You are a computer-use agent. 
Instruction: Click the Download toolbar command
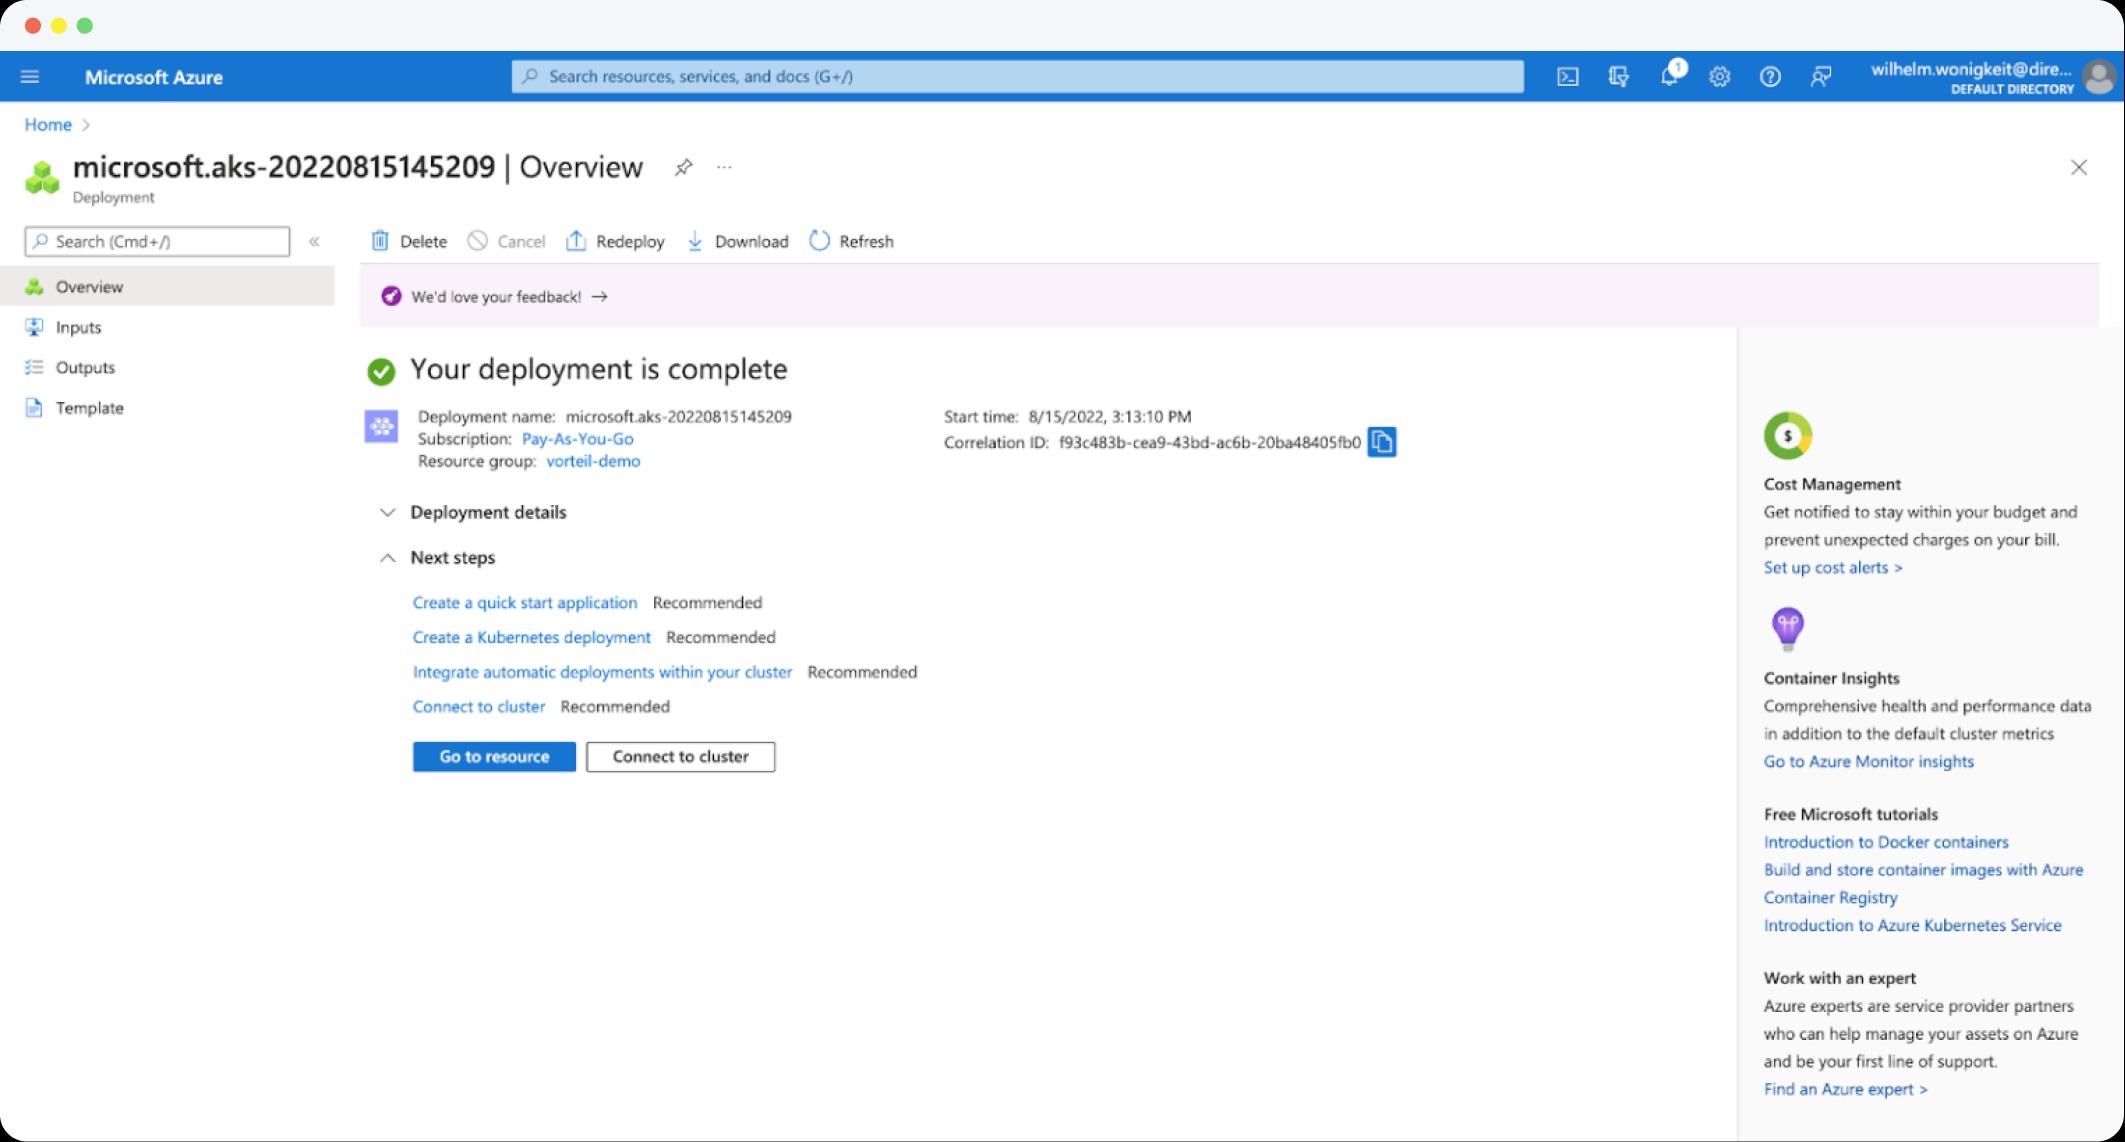[x=738, y=241]
